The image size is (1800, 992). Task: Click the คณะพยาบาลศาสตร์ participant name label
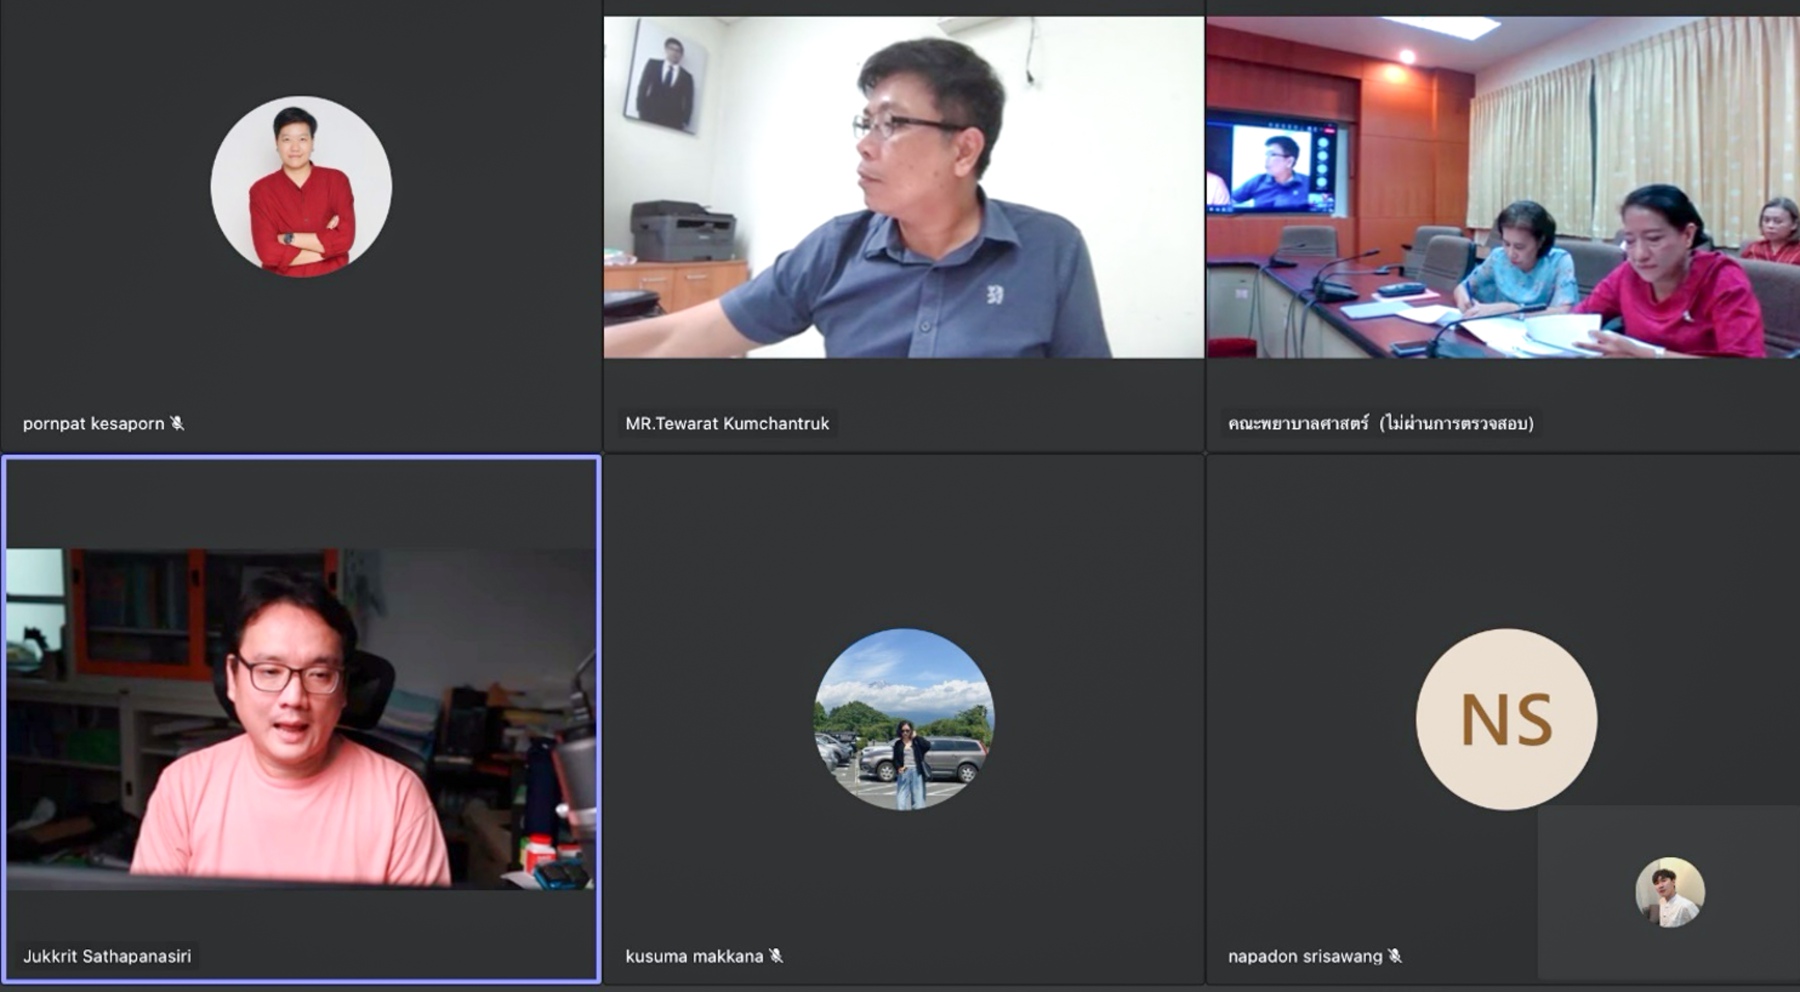1380,423
